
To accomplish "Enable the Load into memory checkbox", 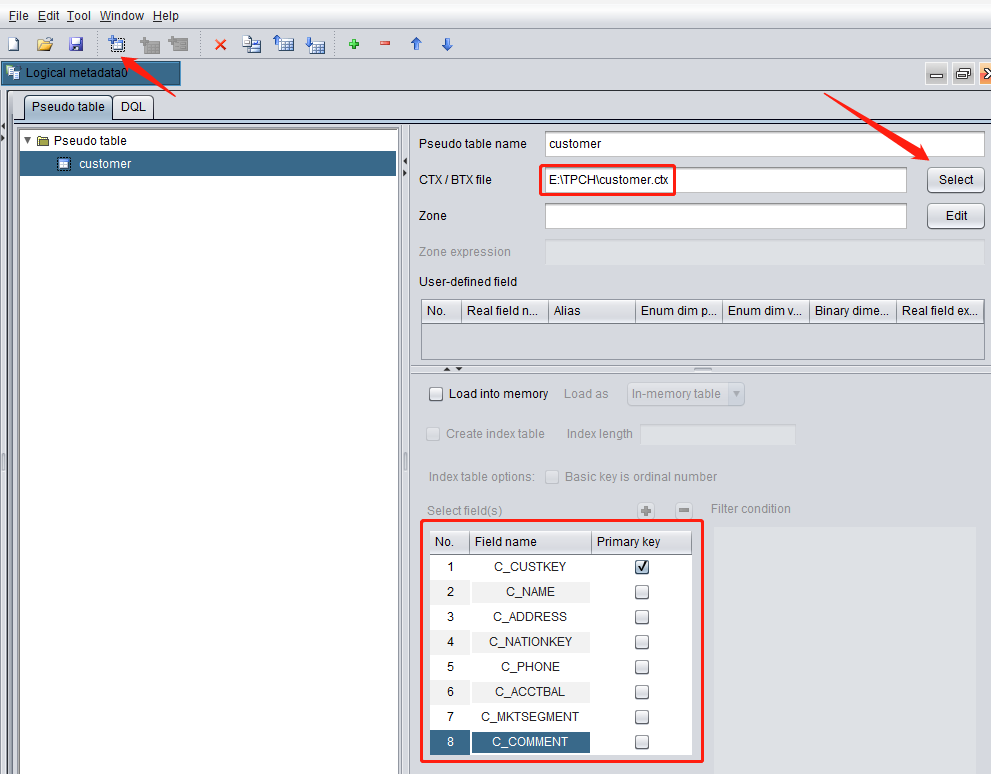I will [x=436, y=394].
